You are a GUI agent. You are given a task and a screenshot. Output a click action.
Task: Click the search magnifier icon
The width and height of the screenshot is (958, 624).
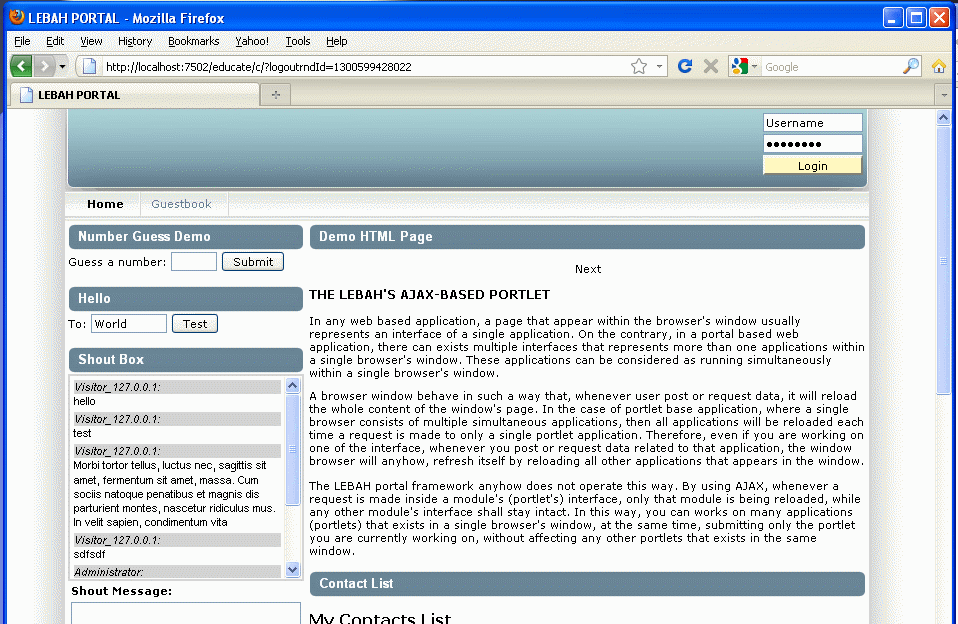910,66
